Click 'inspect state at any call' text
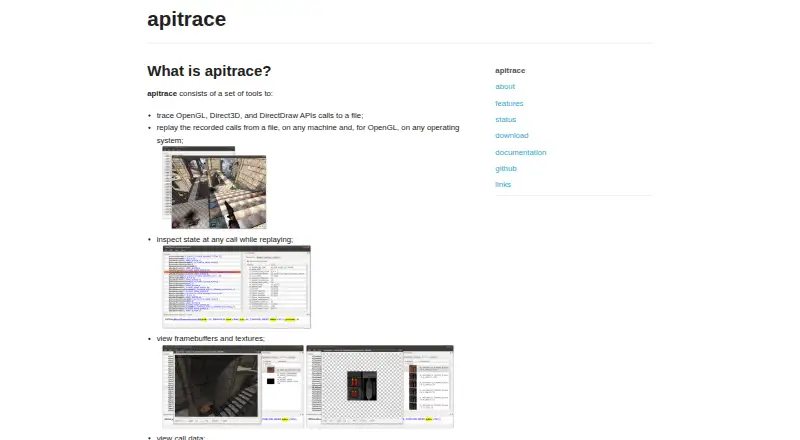800x440 pixels. point(224,239)
